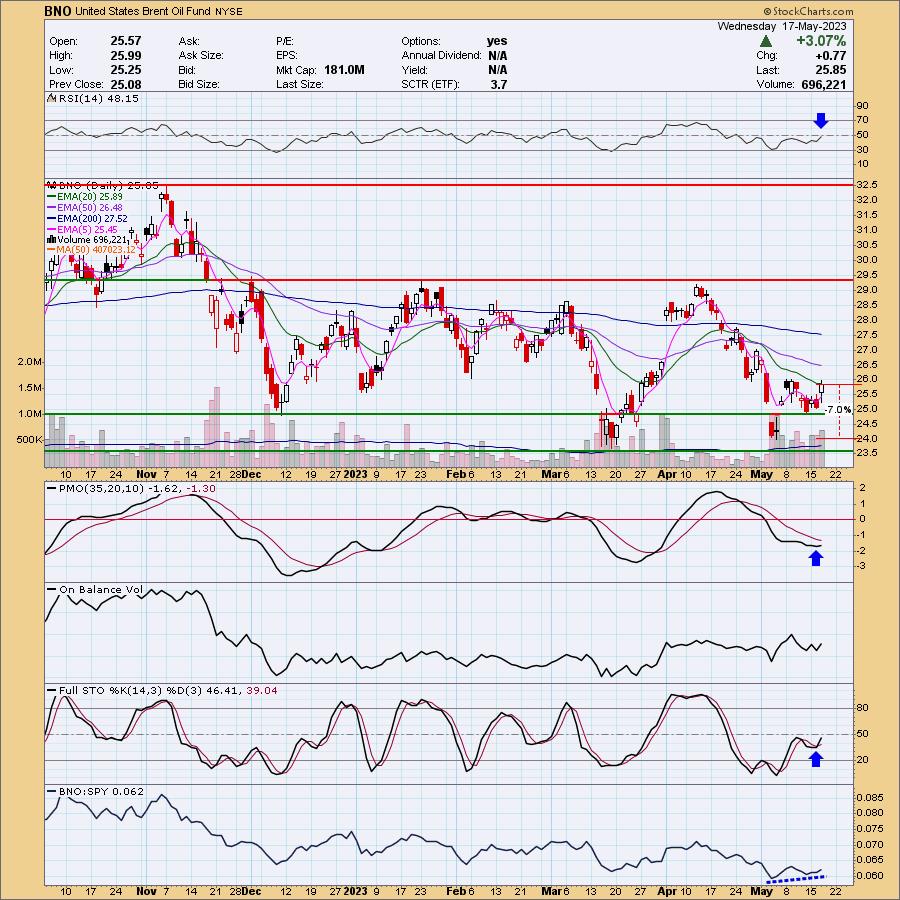Click the Chg value +0.77
This screenshot has width=900, height=900.
pos(831,56)
